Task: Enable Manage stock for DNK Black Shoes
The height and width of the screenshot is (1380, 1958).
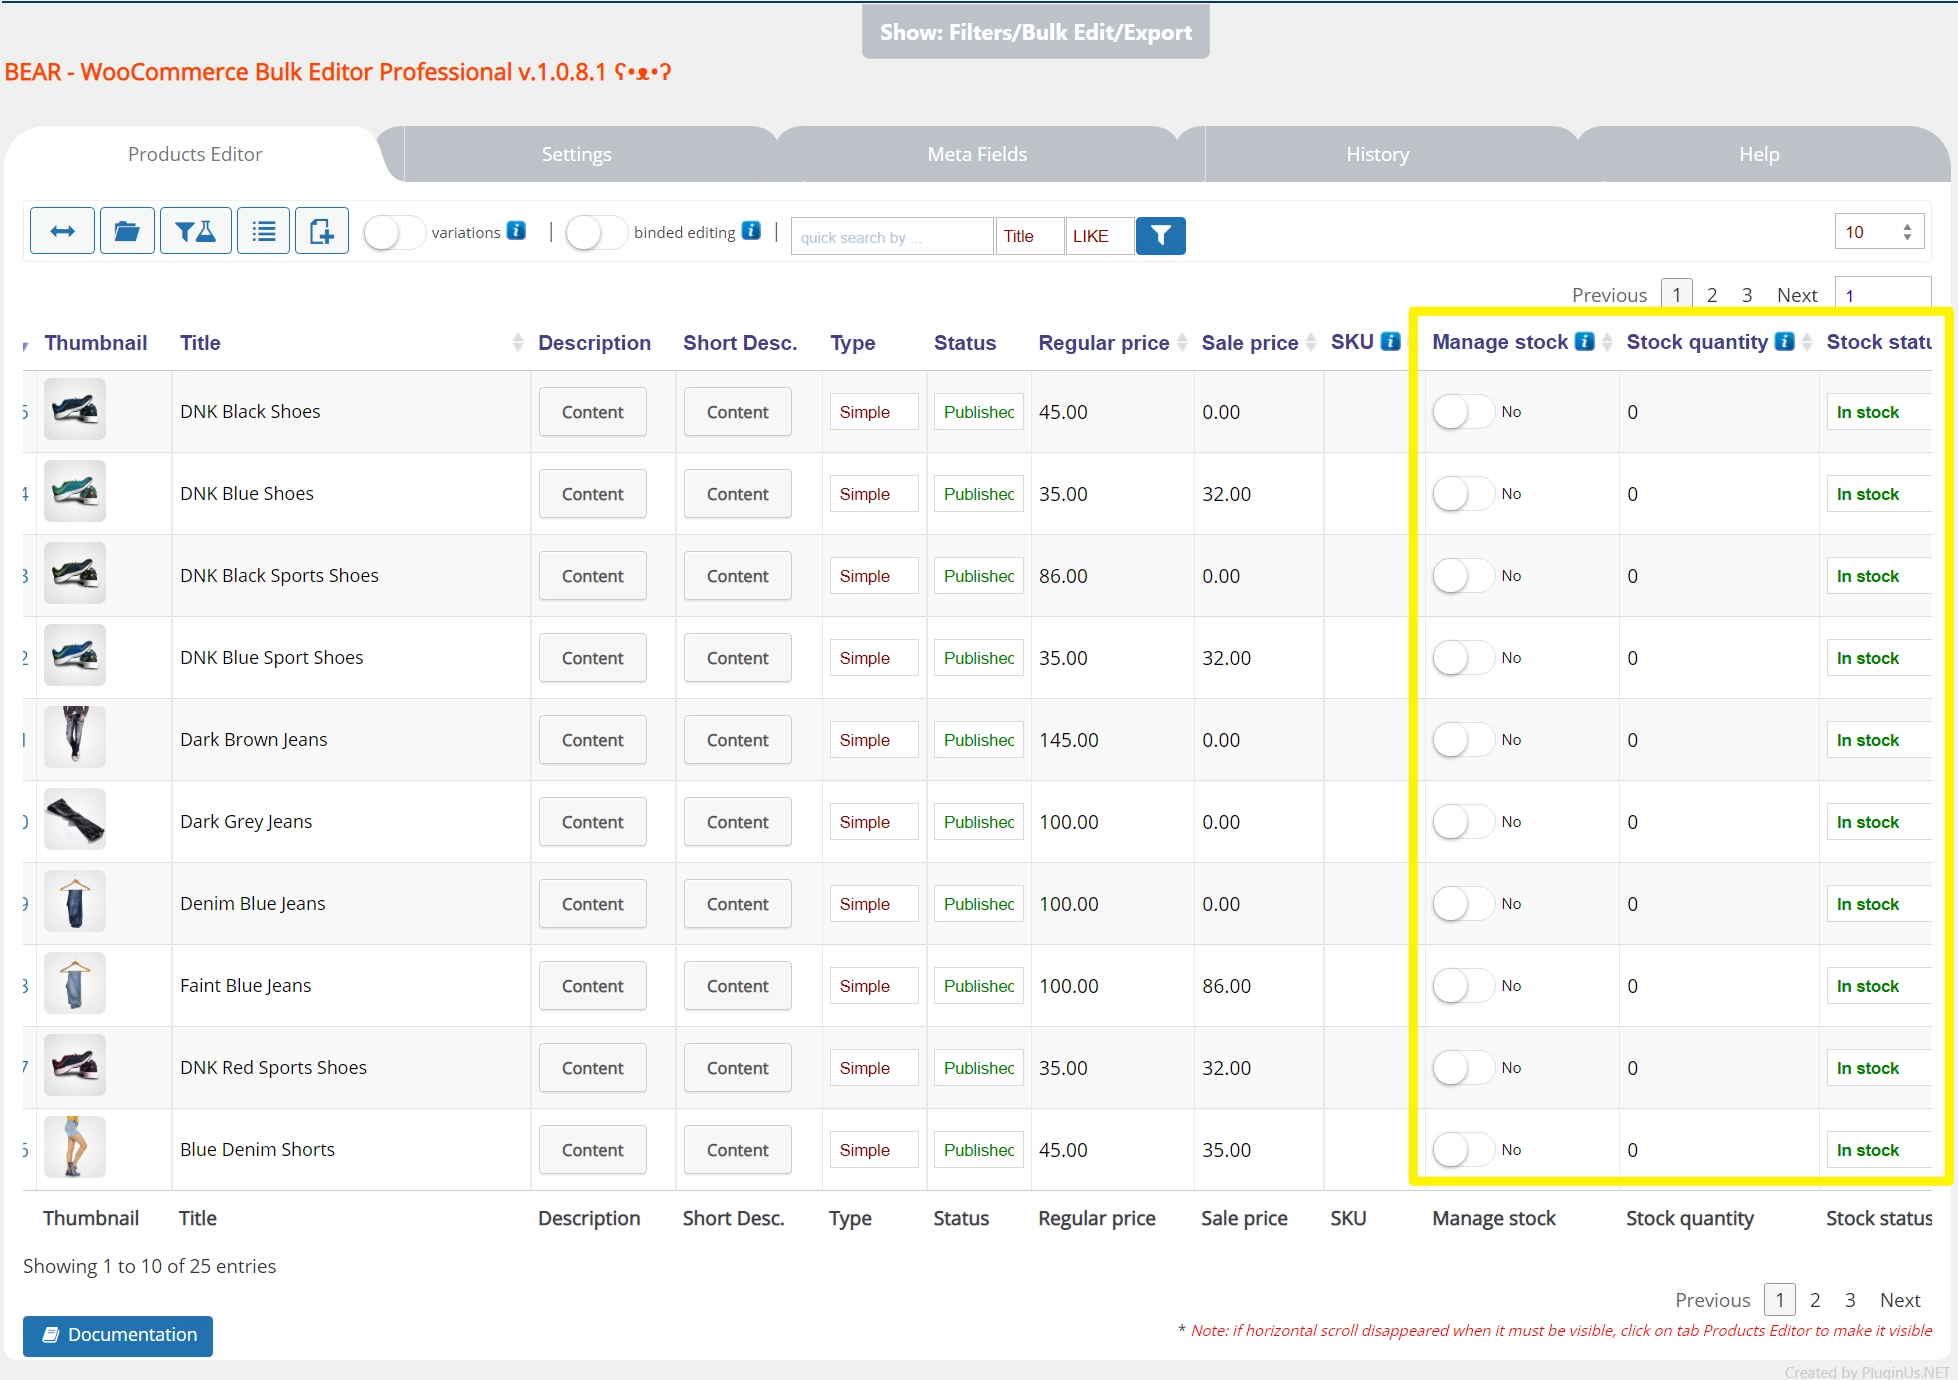Action: click(x=1463, y=411)
